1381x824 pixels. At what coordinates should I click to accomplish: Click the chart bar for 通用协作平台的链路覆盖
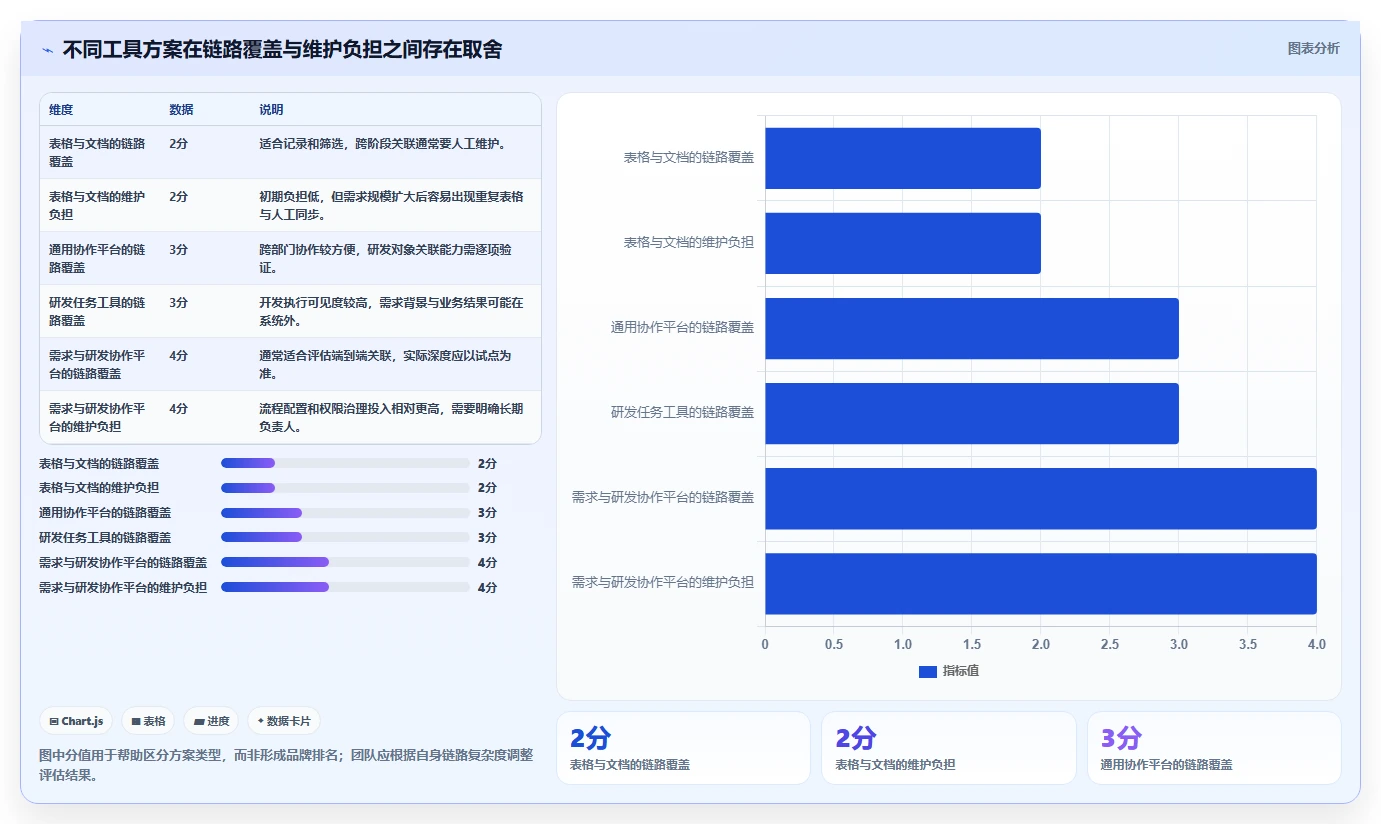[x=972, y=328]
